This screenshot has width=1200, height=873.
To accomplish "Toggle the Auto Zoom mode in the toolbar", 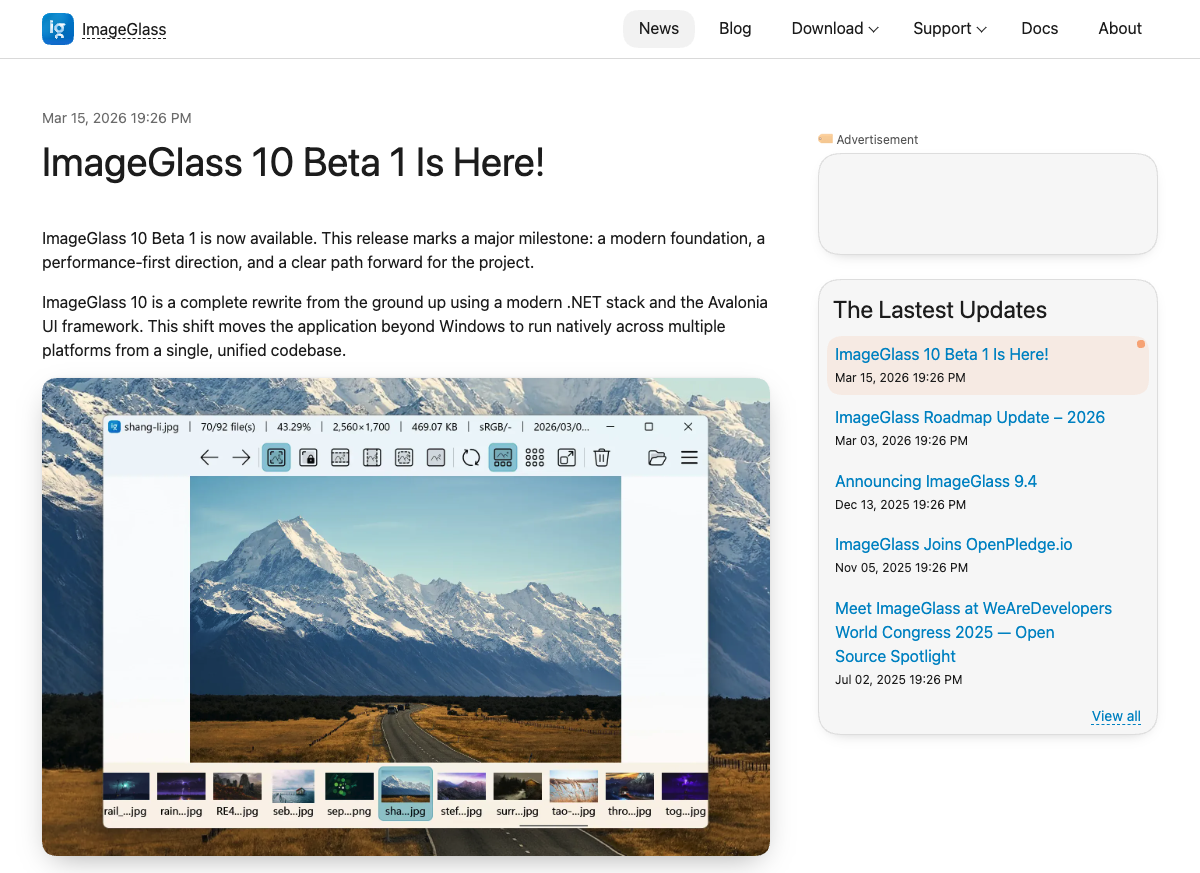I will pos(276,457).
